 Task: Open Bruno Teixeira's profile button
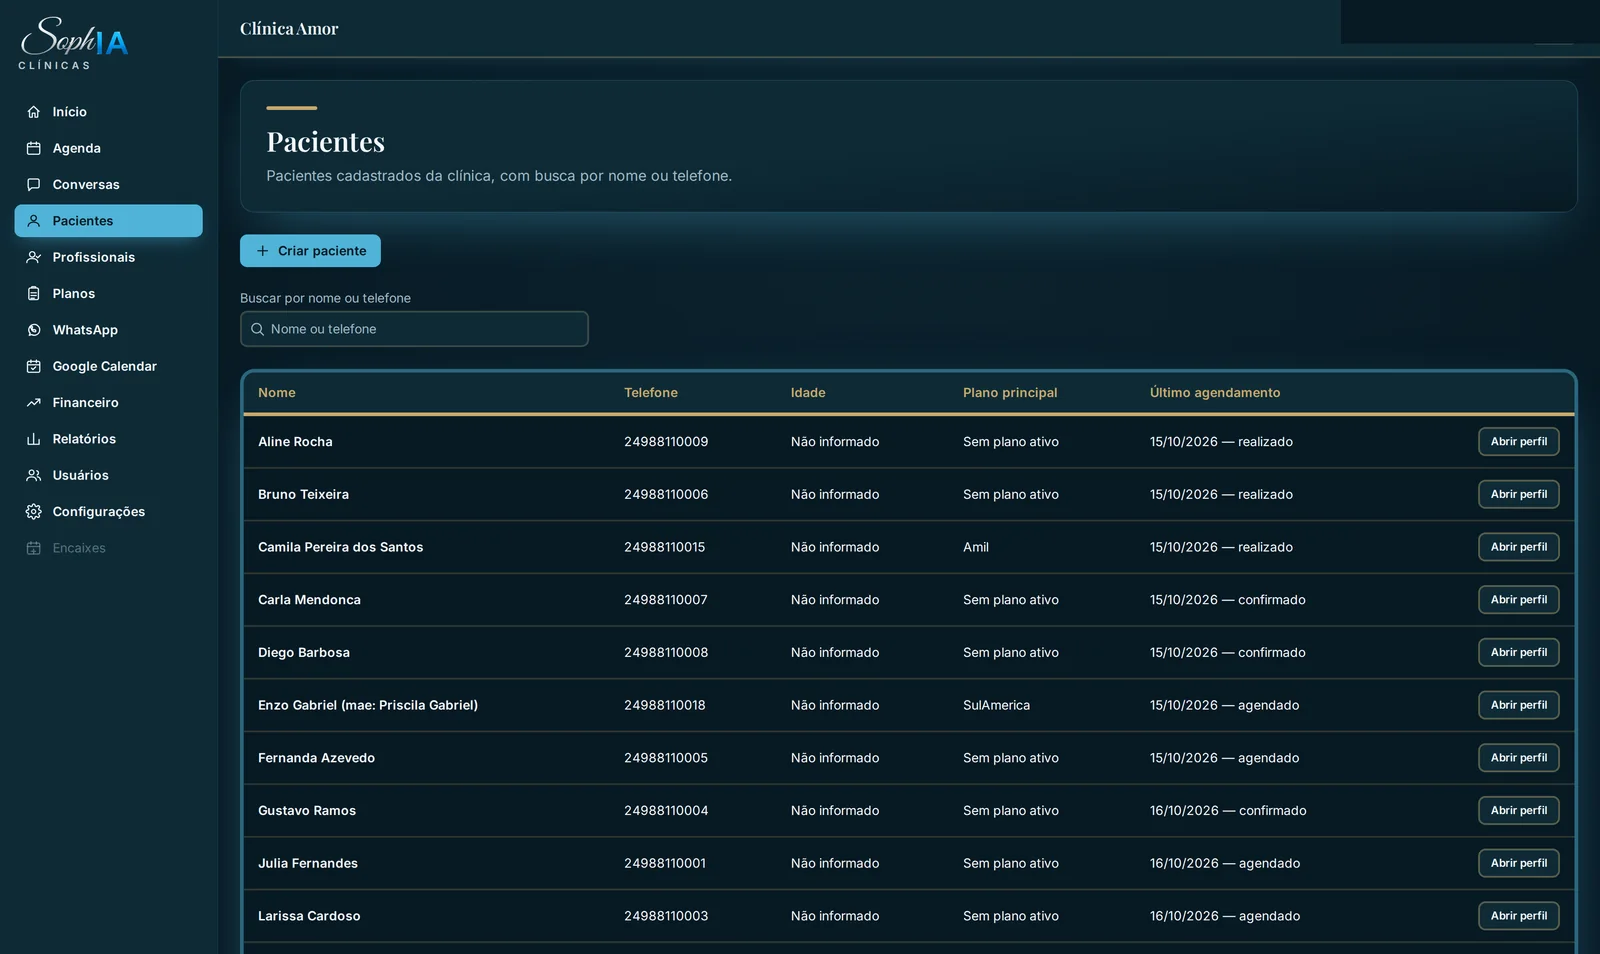pos(1518,494)
